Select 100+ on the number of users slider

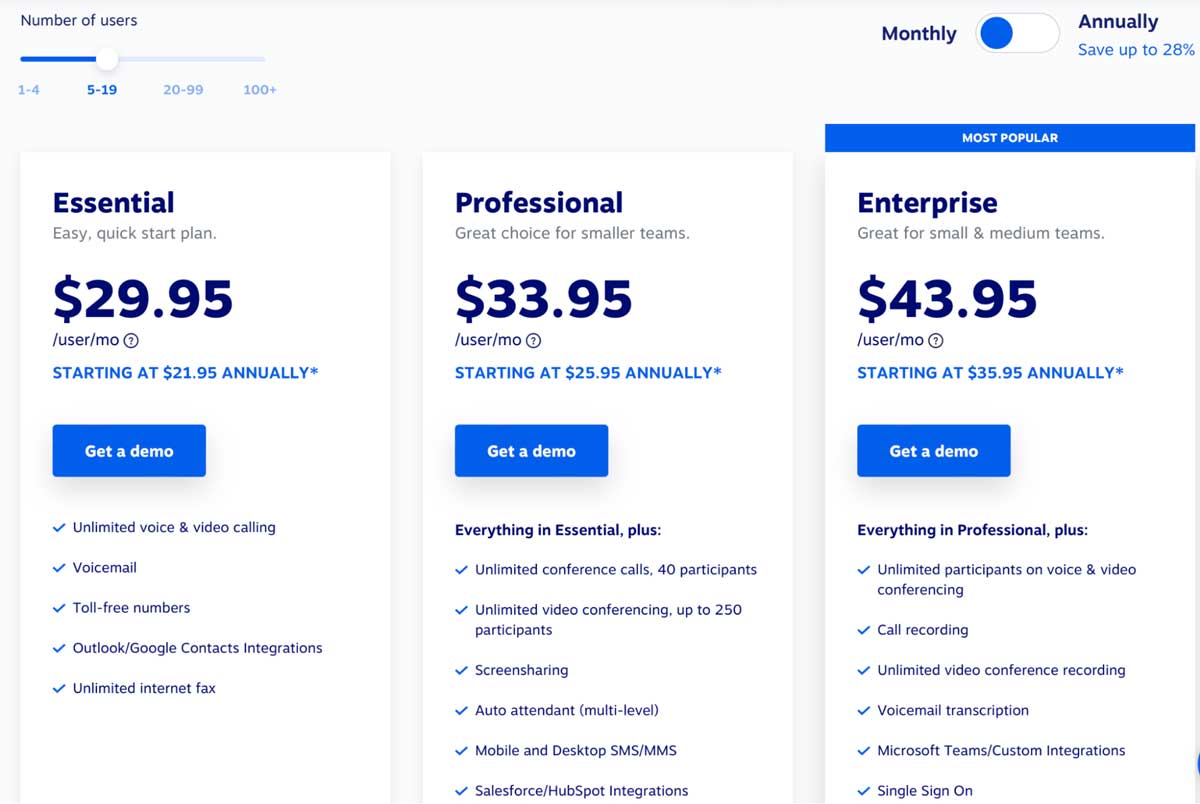(259, 58)
